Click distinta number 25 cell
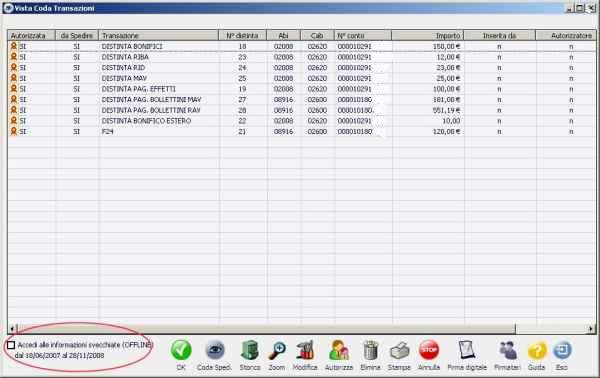 242,78
